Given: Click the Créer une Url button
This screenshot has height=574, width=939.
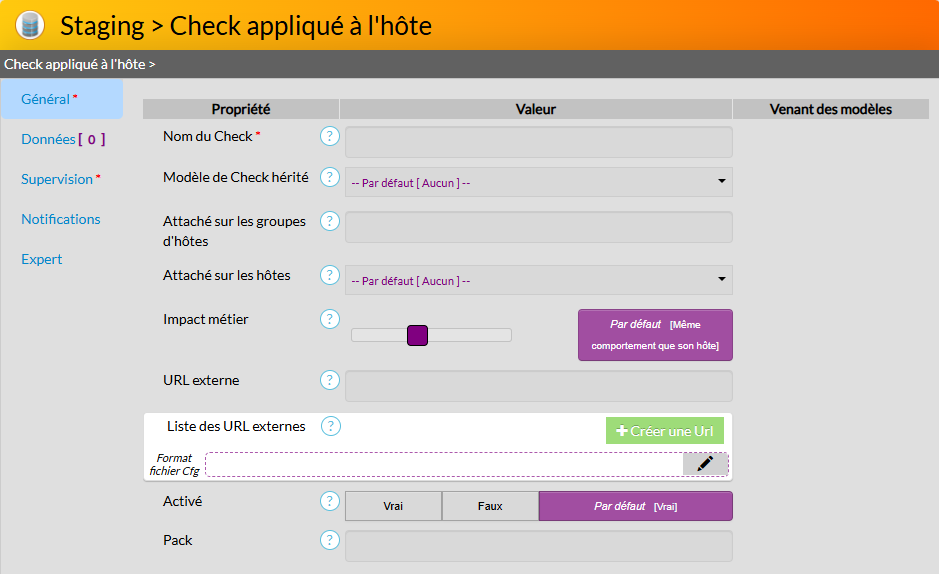Looking at the screenshot, I should tap(665, 431).
